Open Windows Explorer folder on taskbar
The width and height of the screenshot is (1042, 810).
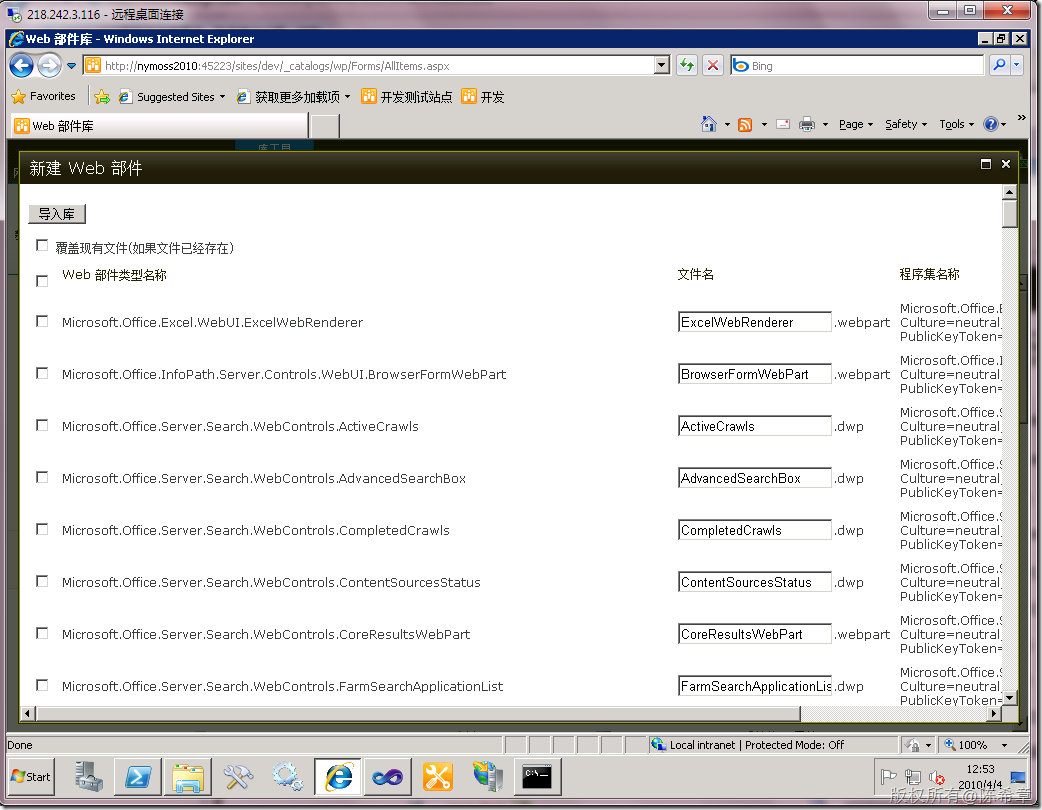point(188,776)
